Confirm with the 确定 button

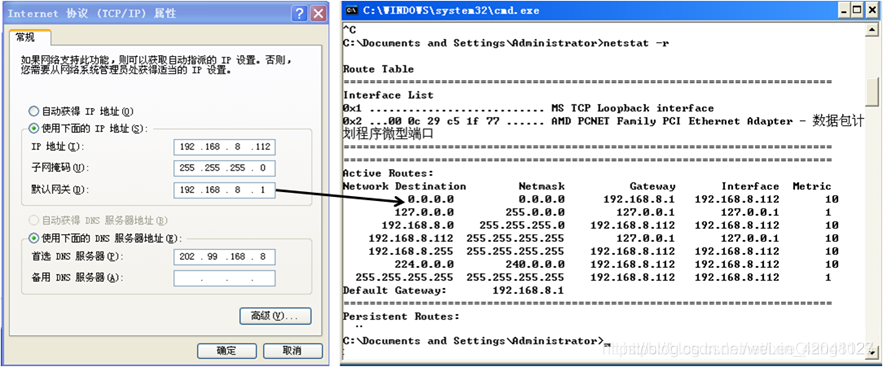pyautogui.click(x=227, y=351)
